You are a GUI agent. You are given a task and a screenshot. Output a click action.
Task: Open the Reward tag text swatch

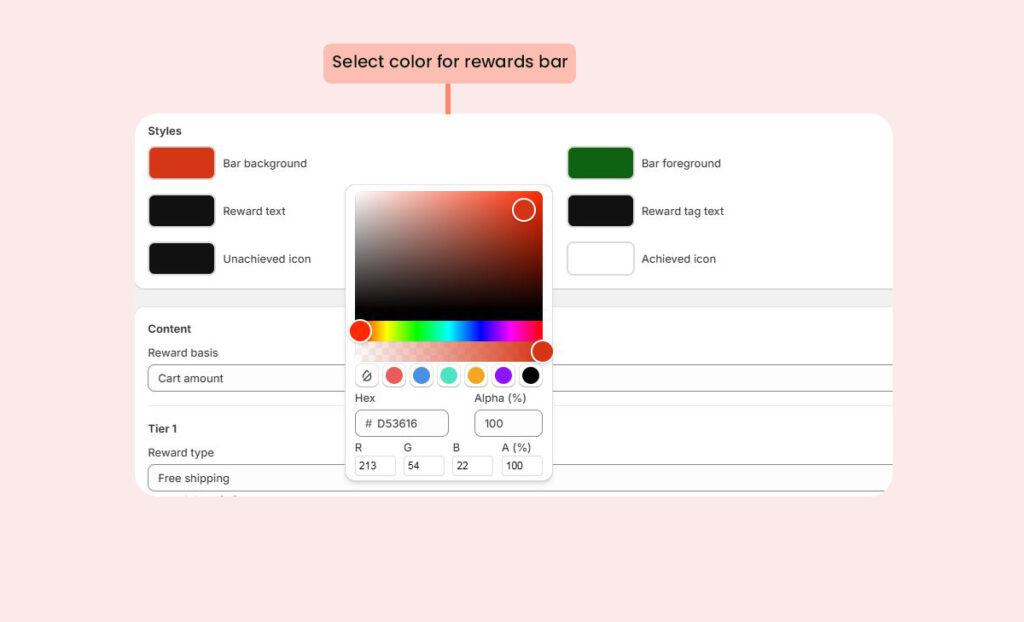[600, 211]
